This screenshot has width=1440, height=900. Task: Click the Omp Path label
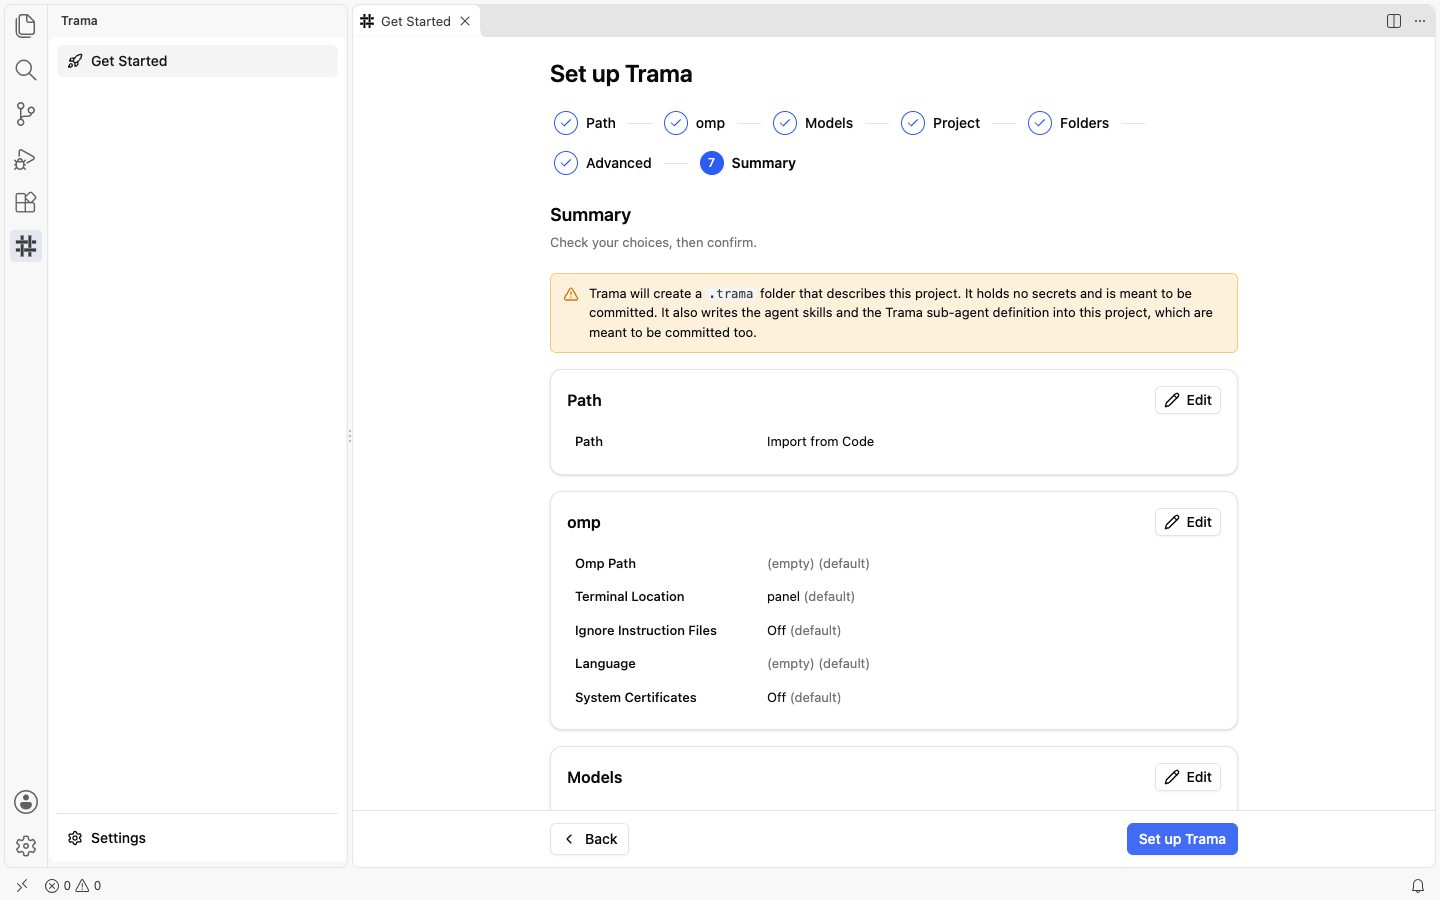coord(605,563)
